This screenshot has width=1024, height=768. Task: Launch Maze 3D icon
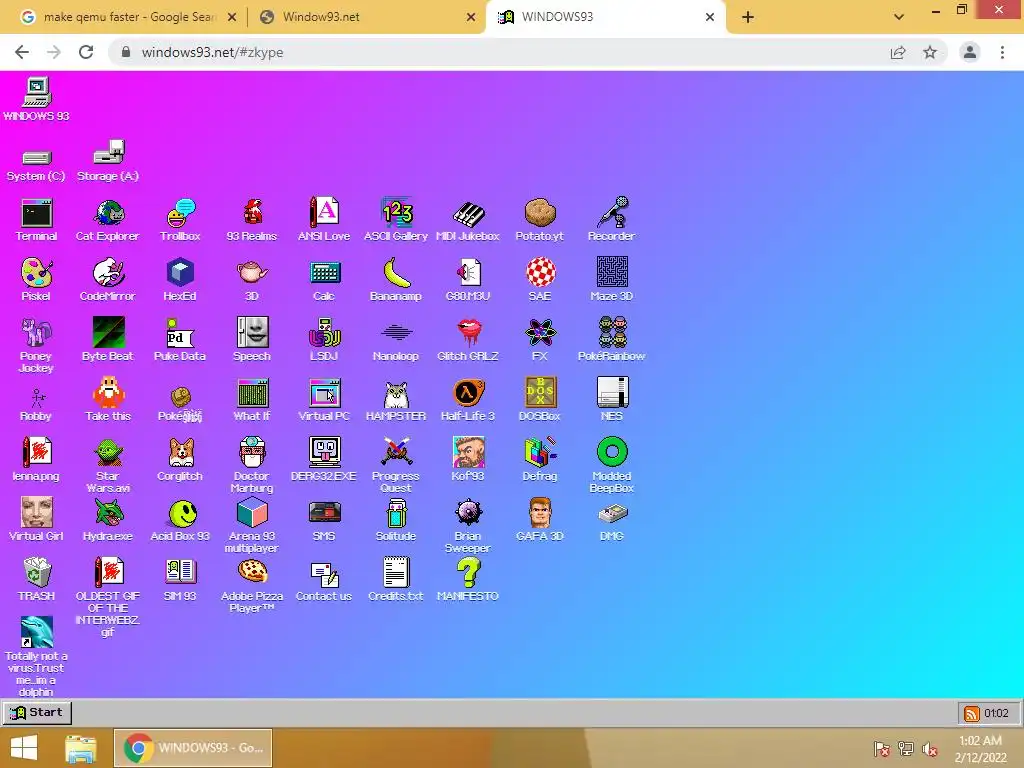(x=611, y=280)
